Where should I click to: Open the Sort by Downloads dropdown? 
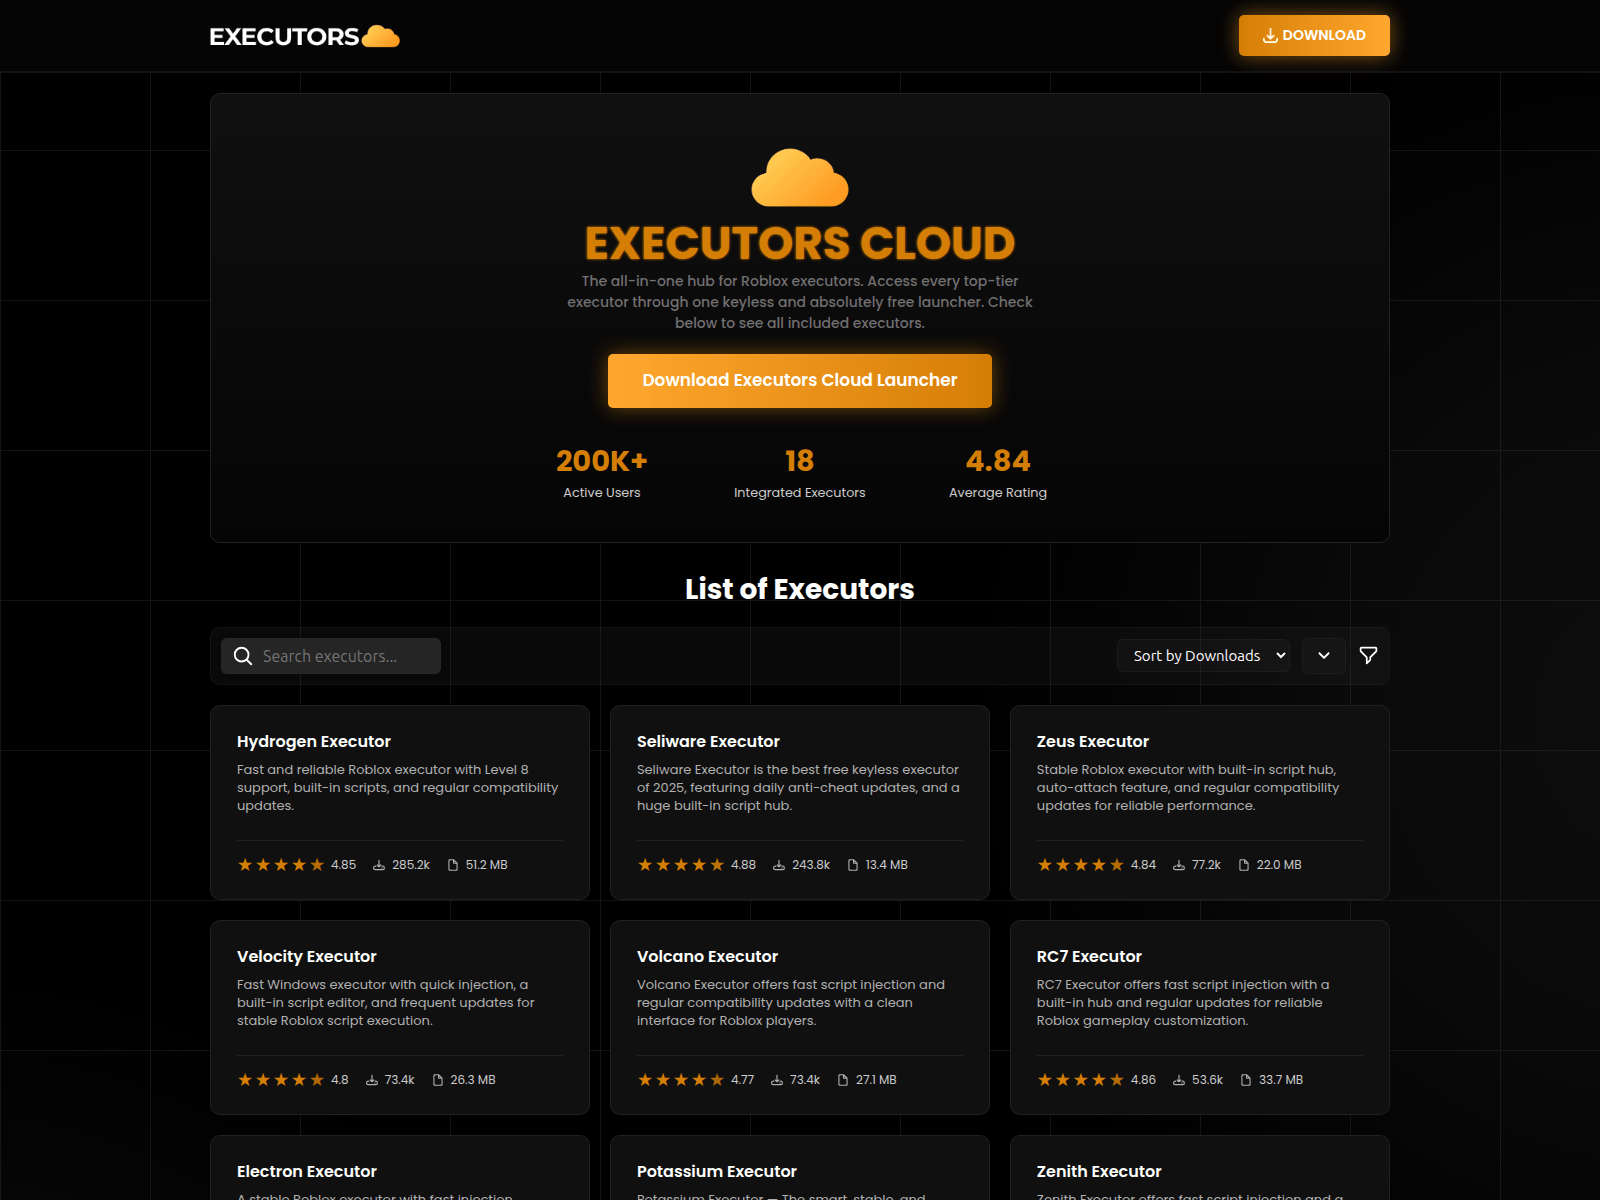click(x=1203, y=656)
